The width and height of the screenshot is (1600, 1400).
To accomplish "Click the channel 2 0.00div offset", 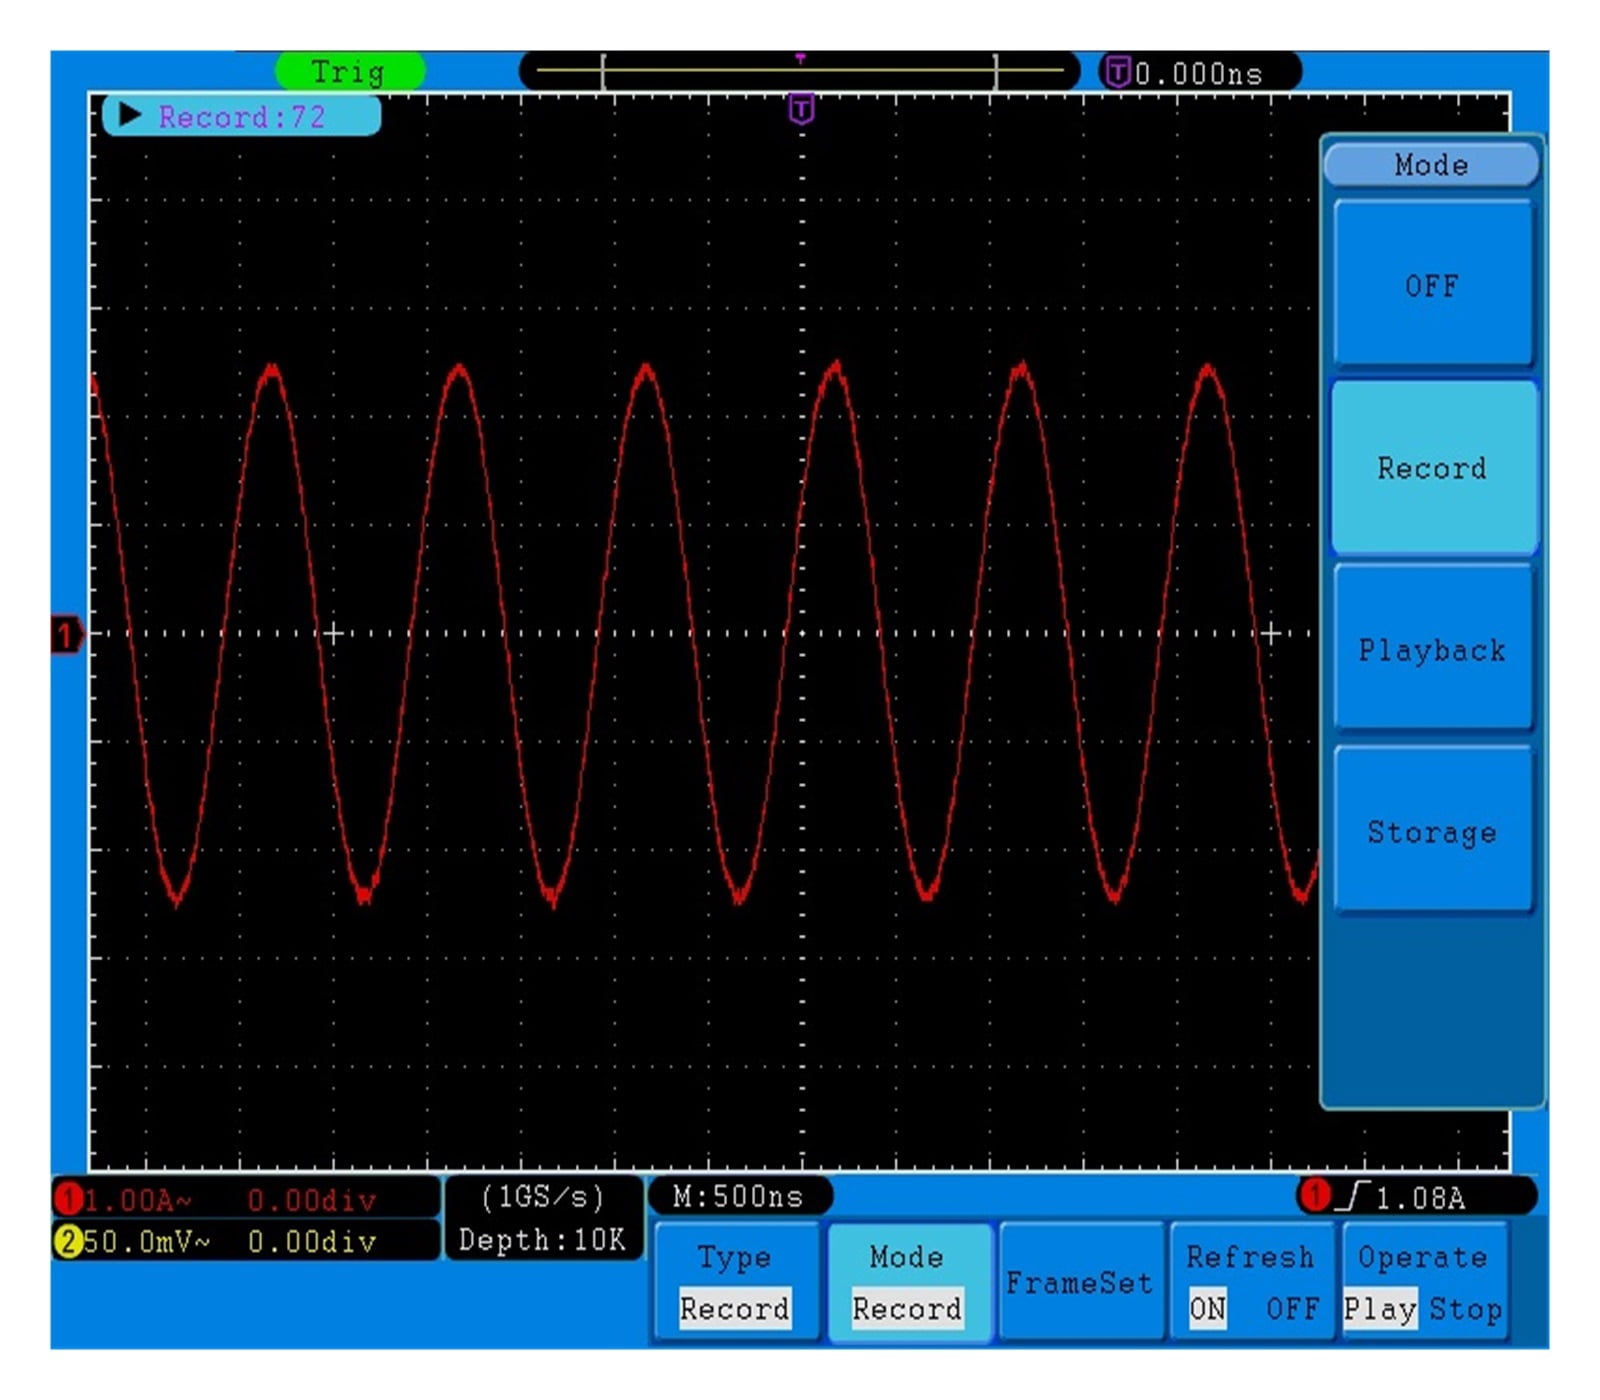I will 312,1242.
